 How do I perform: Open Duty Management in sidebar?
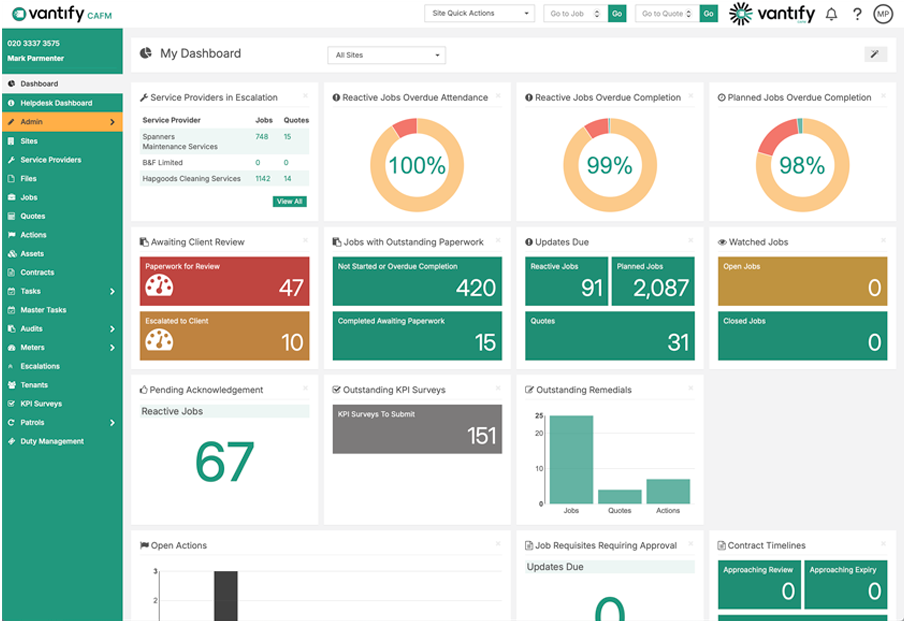tap(52, 441)
